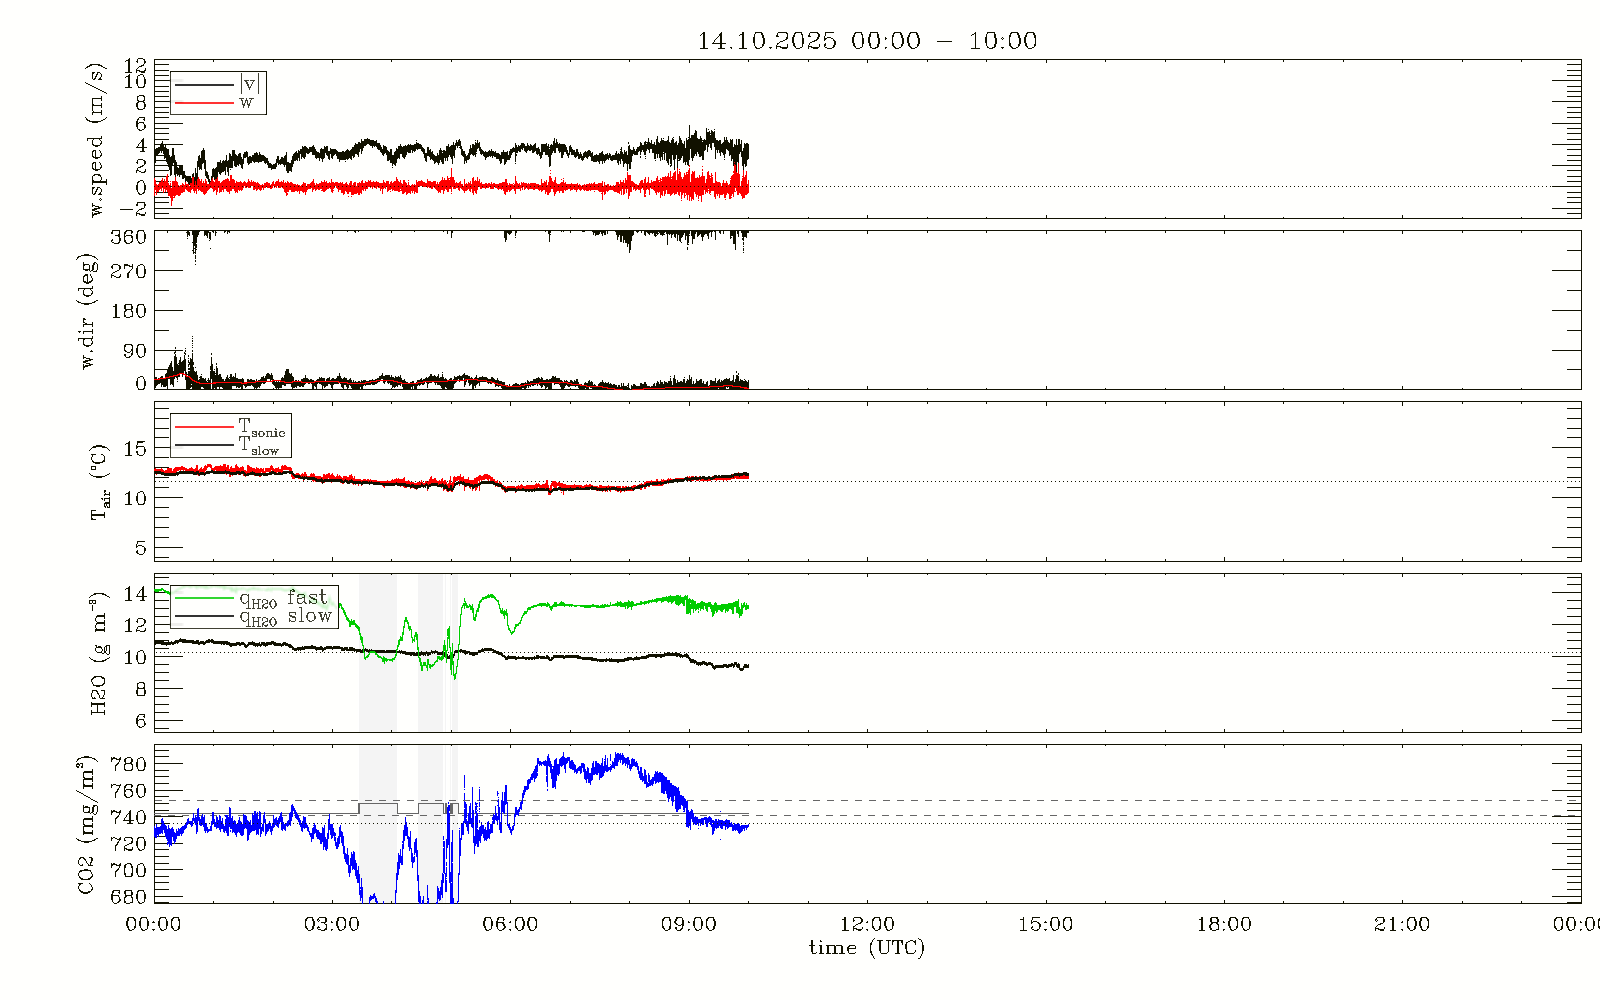The height and width of the screenshot is (1000, 1600).
Task: Click the w.dir (deg) axis title
Action: coord(88,311)
